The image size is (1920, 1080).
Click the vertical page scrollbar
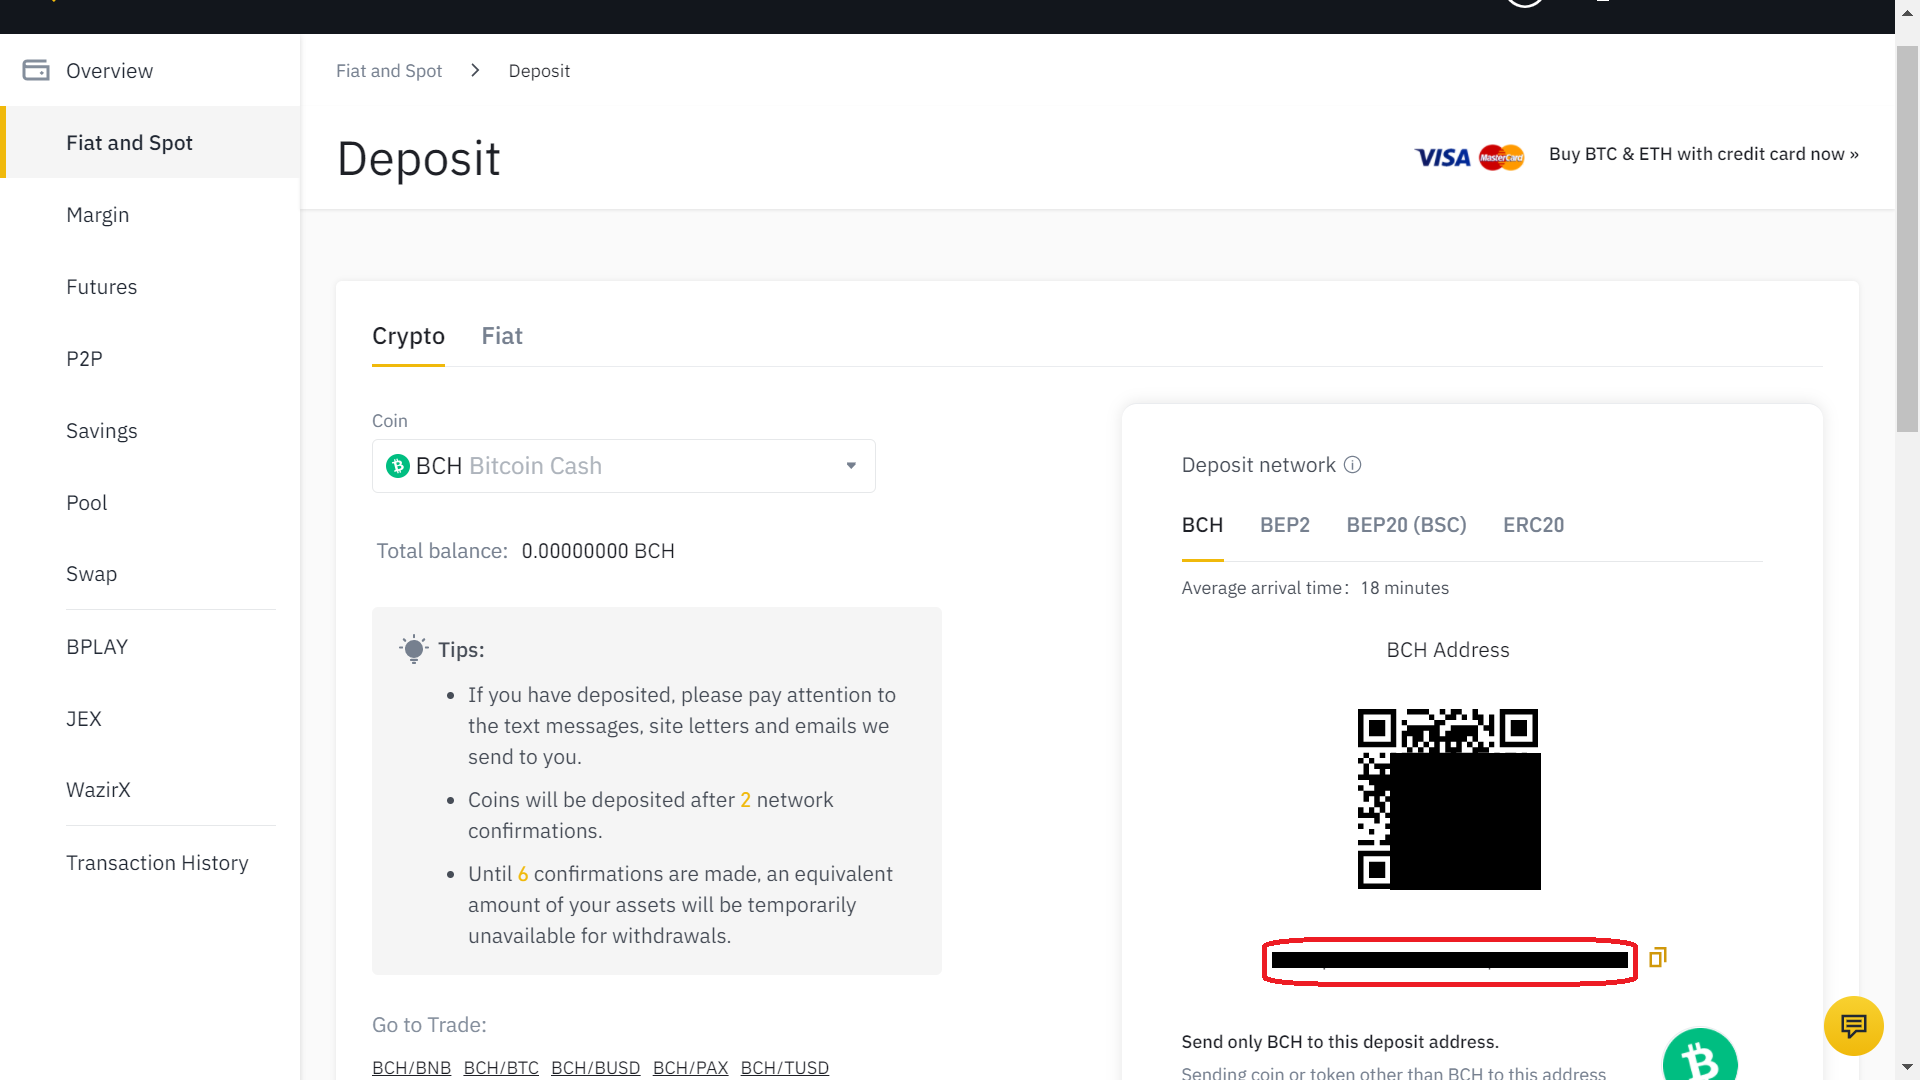point(1907,240)
